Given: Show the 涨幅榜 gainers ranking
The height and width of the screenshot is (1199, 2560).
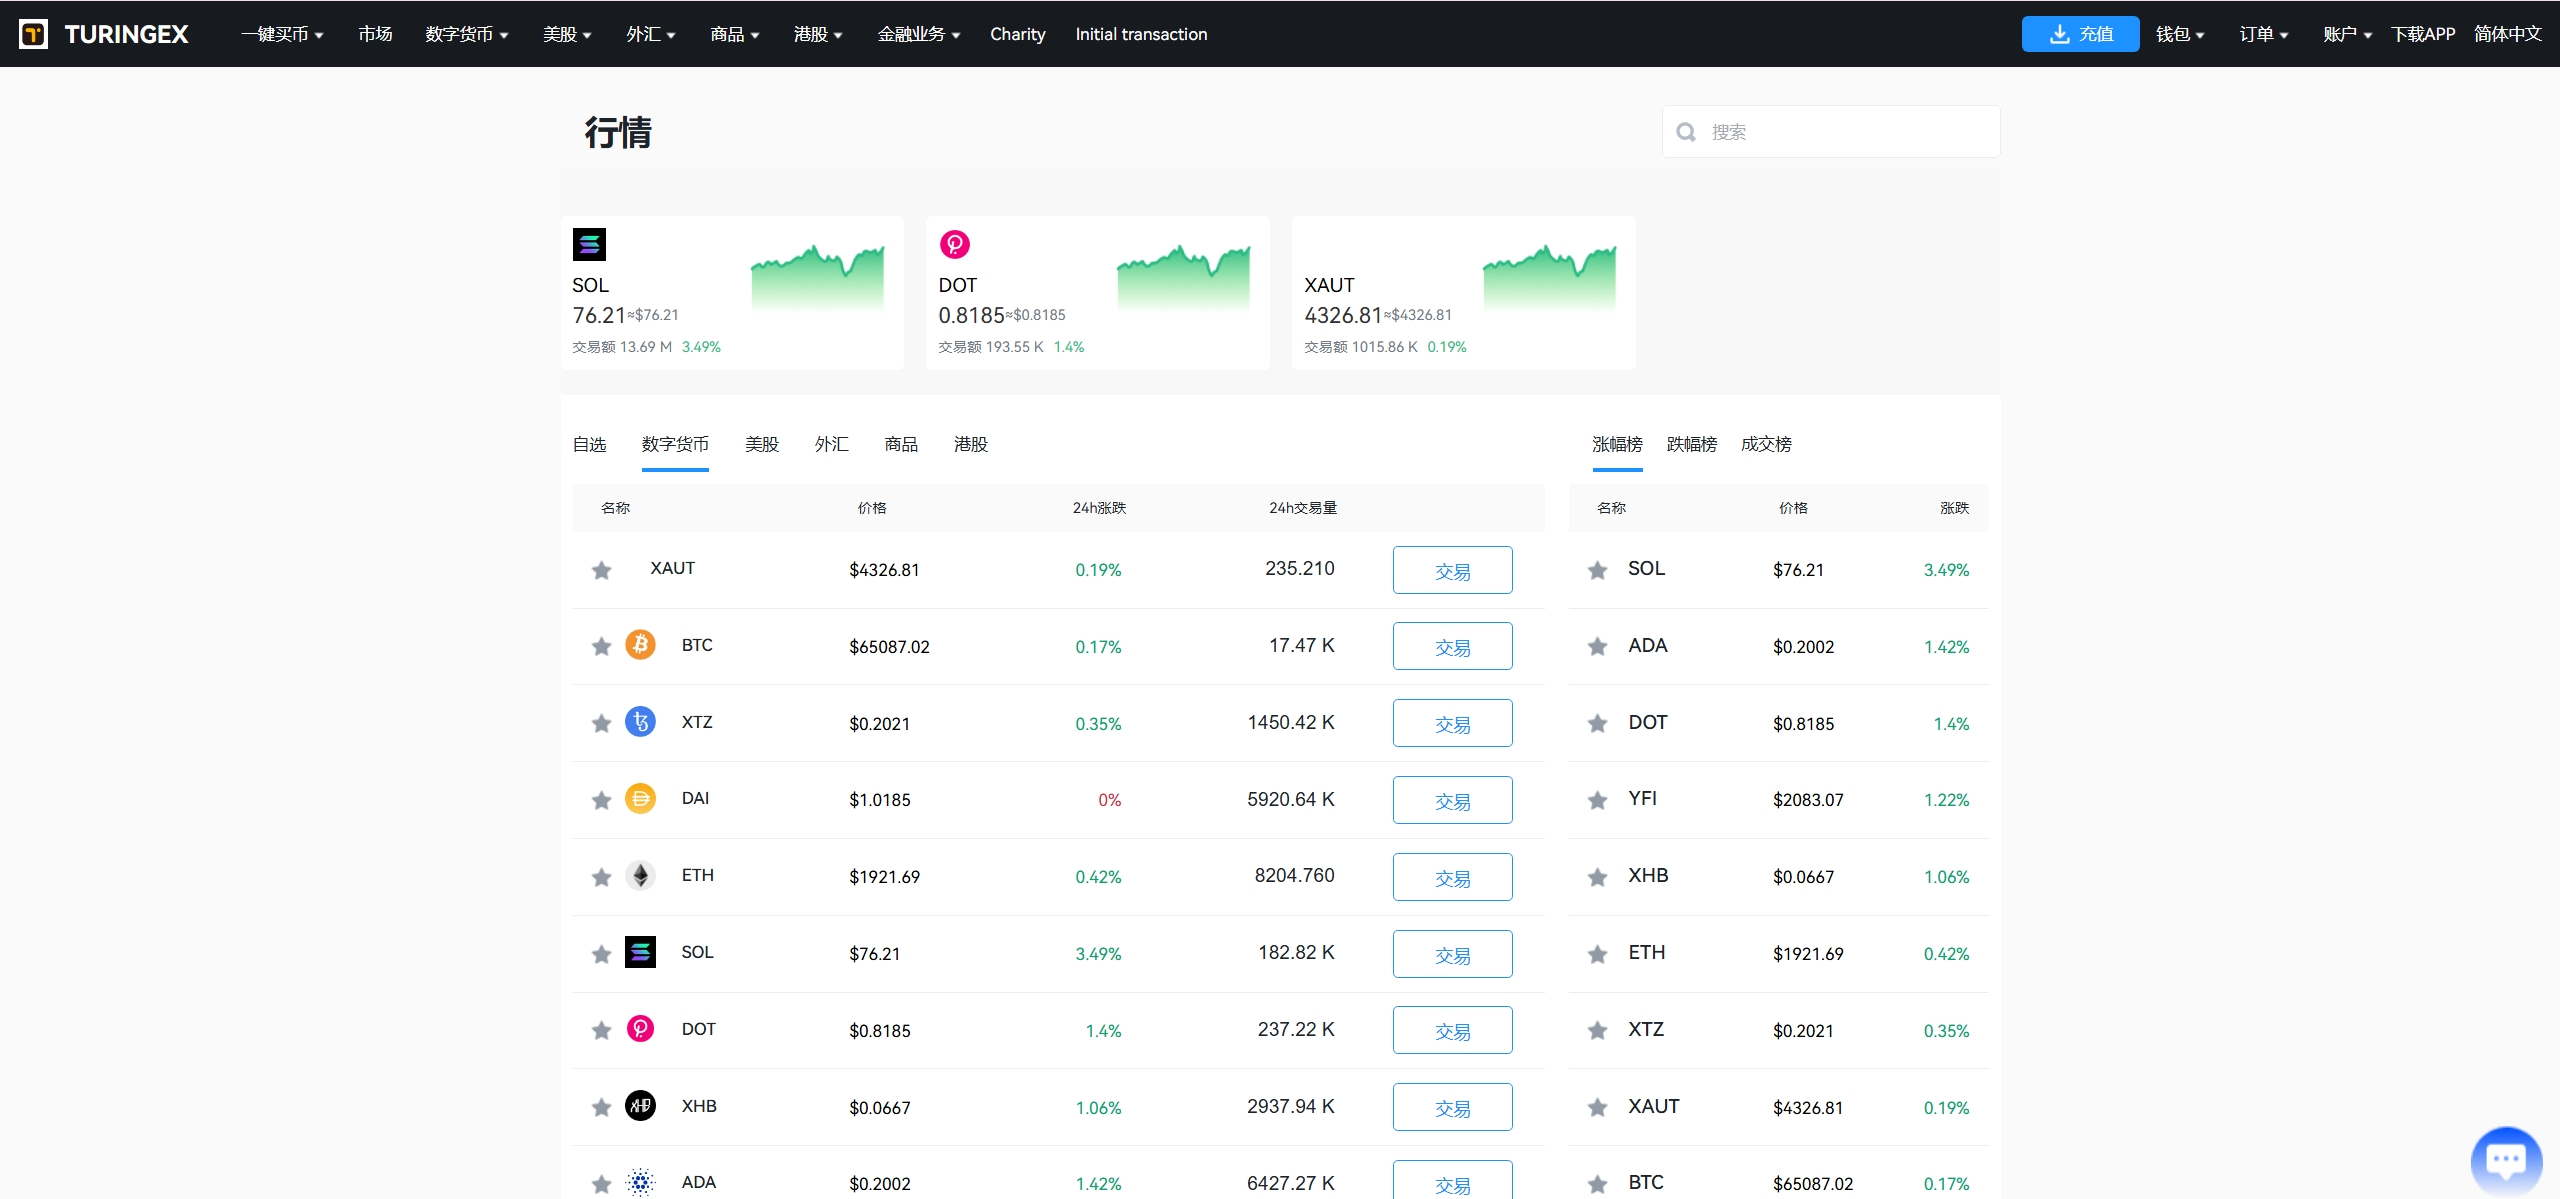Looking at the screenshot, I should (1617, 444).
